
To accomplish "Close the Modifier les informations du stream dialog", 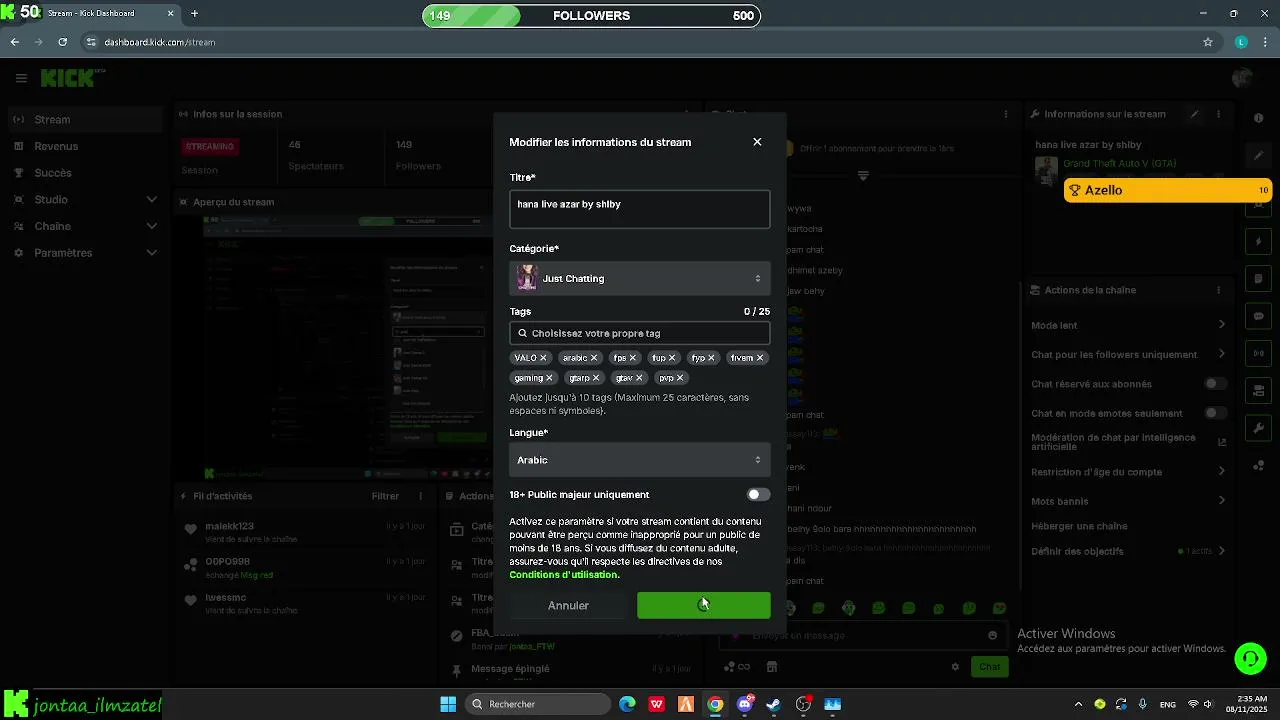I will click(757, 142).
